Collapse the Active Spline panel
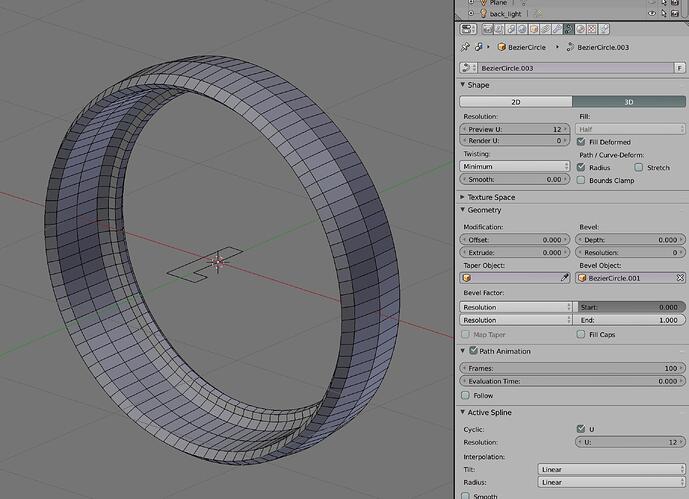This screenshot has width=689, height=499. coord(463,412)
